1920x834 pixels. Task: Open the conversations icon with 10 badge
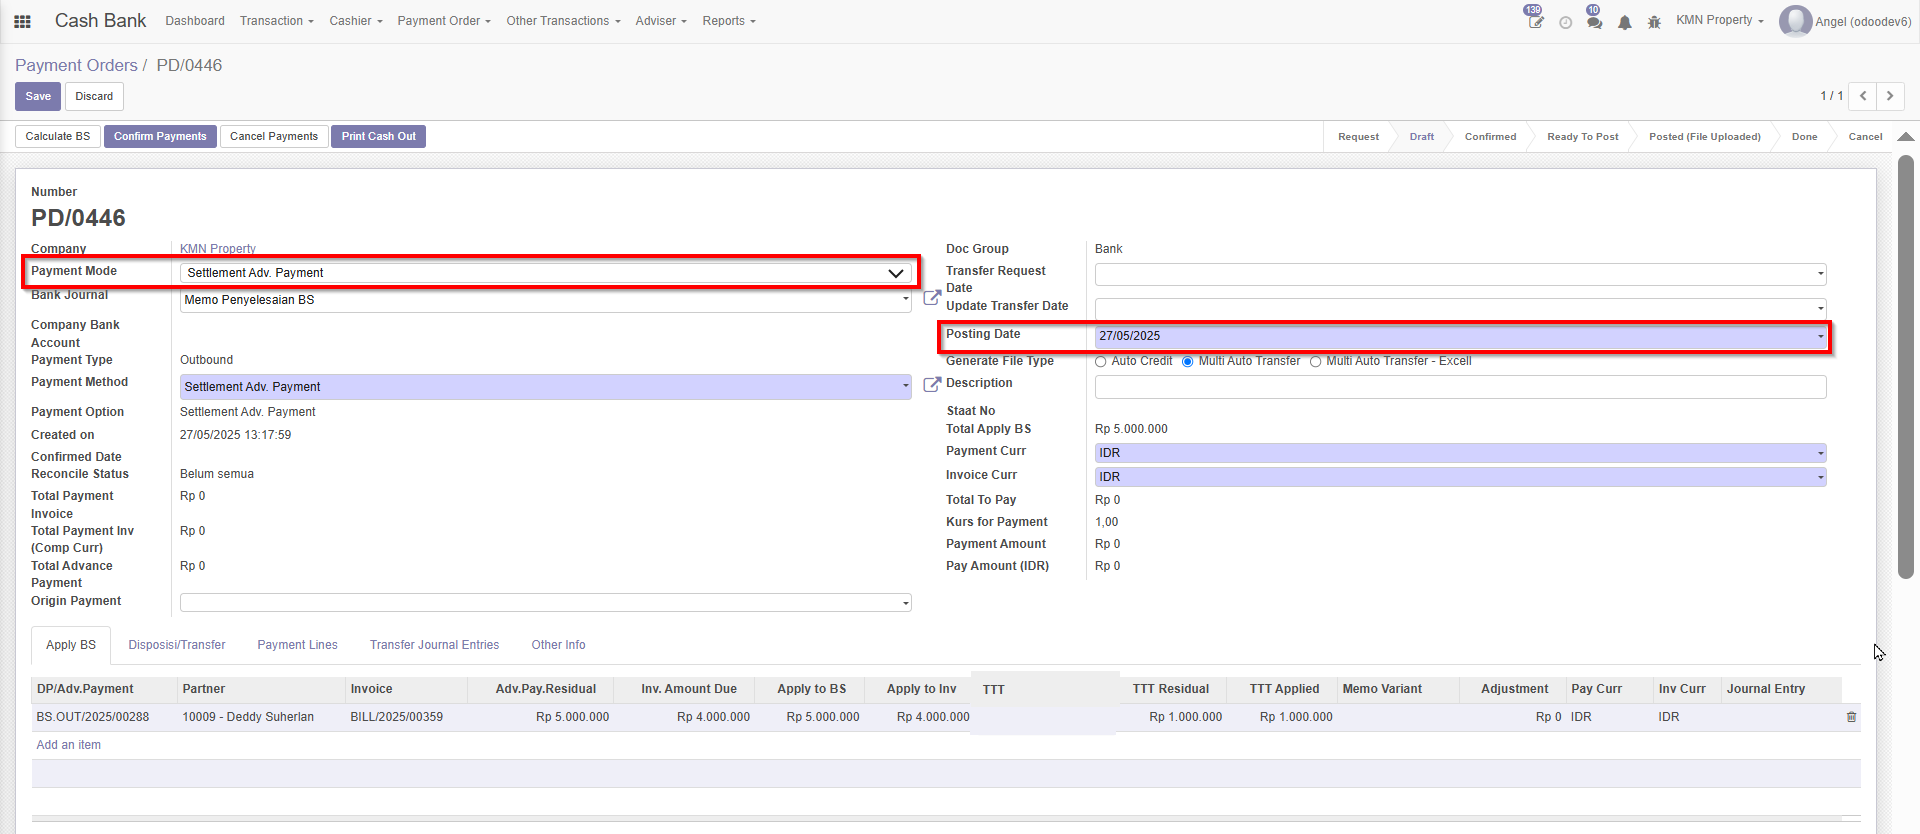click(x=1594, y=22)
